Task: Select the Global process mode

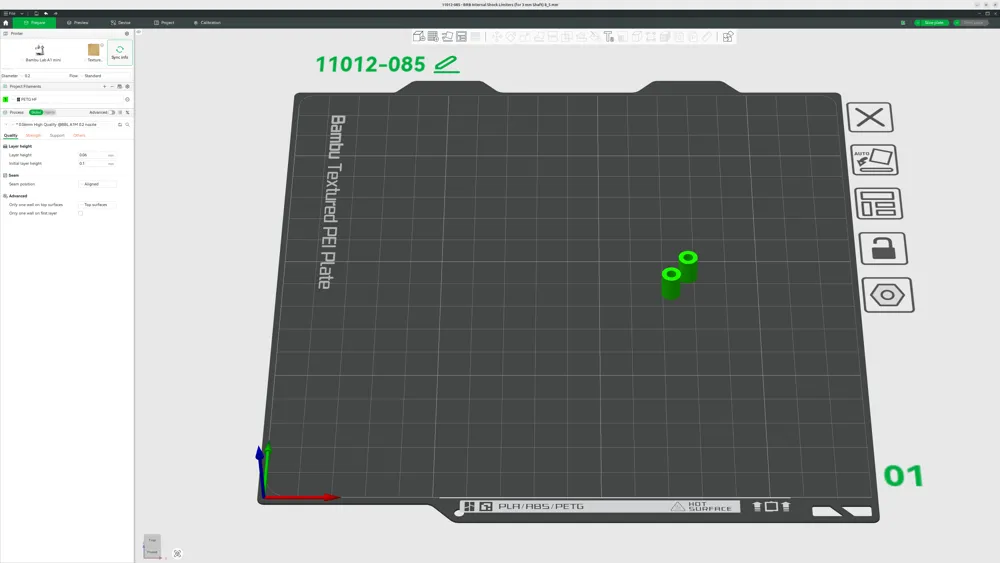Action: [36, 113]
